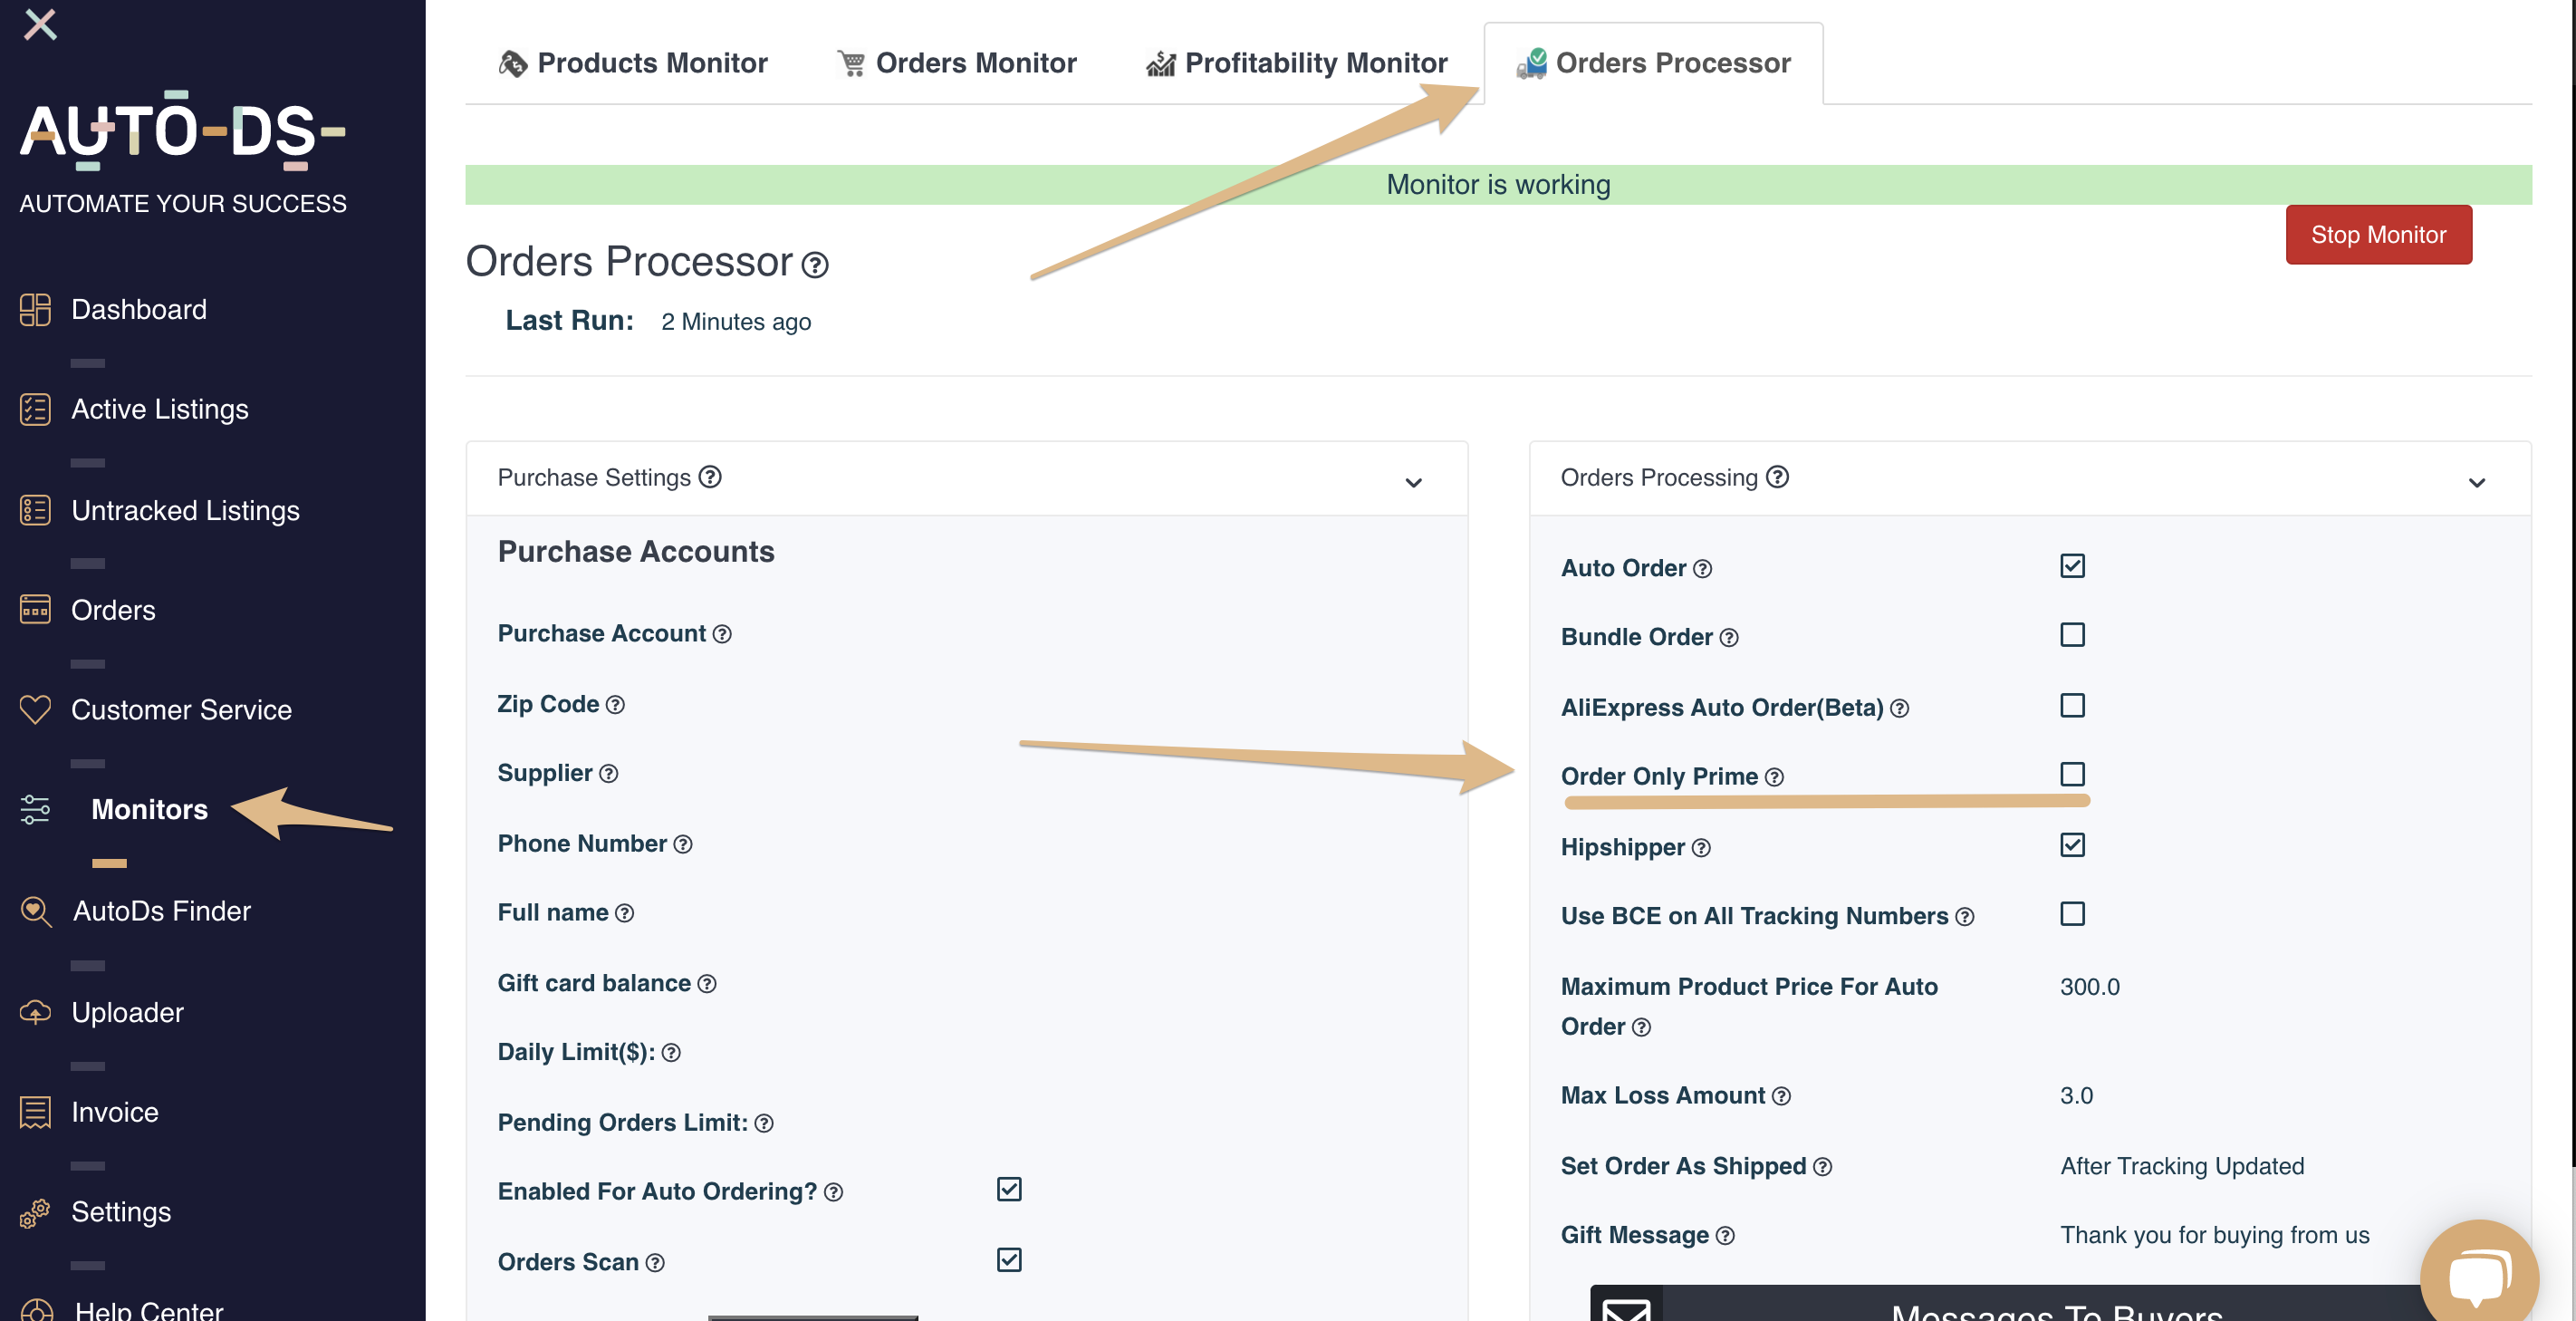Collapse the Purchase Settings panel chevron

(x=1413, y=483)
